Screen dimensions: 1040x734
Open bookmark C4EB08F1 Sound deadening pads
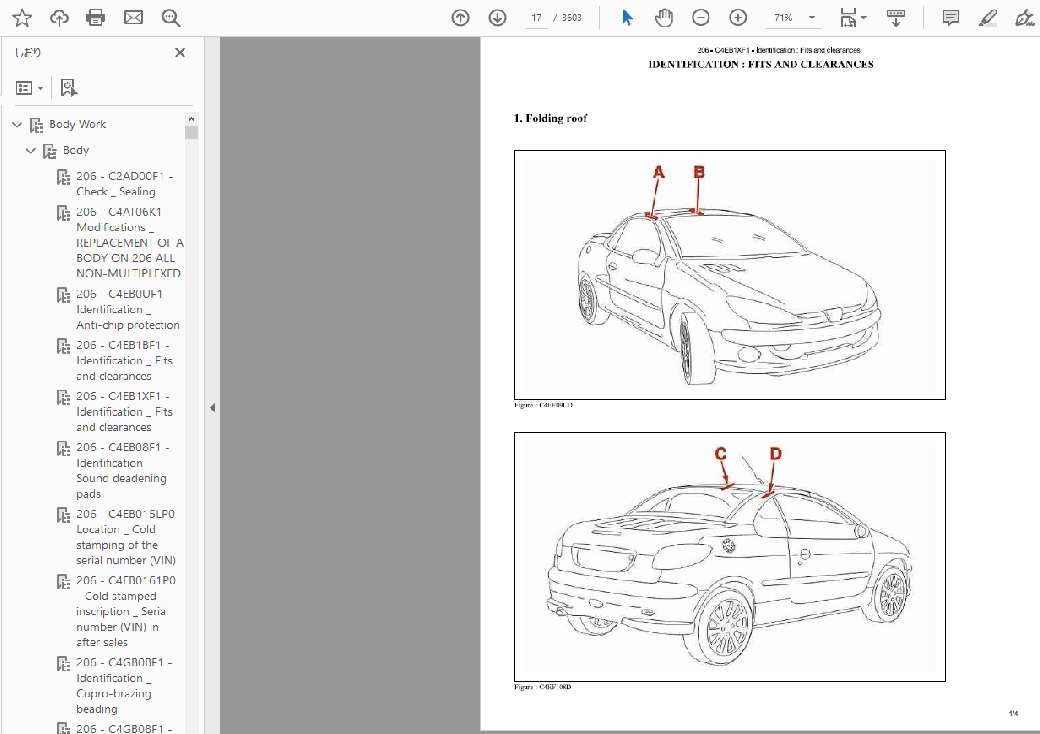coord(122,471)
